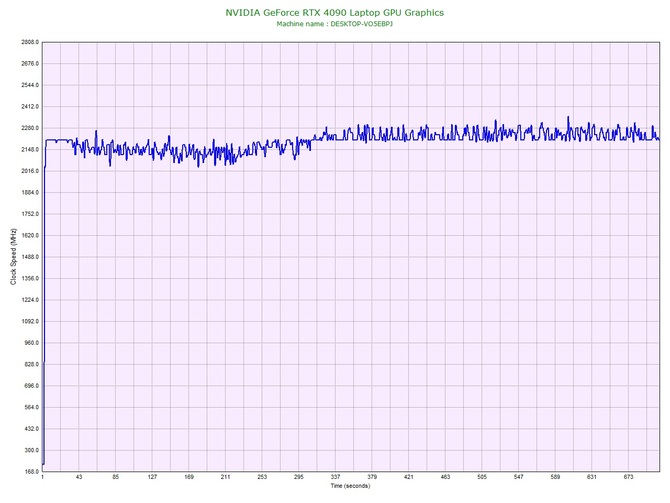Click the 211 time axis tick label
The width and height of the screenshot is (670, 503).
click(226, 477)
